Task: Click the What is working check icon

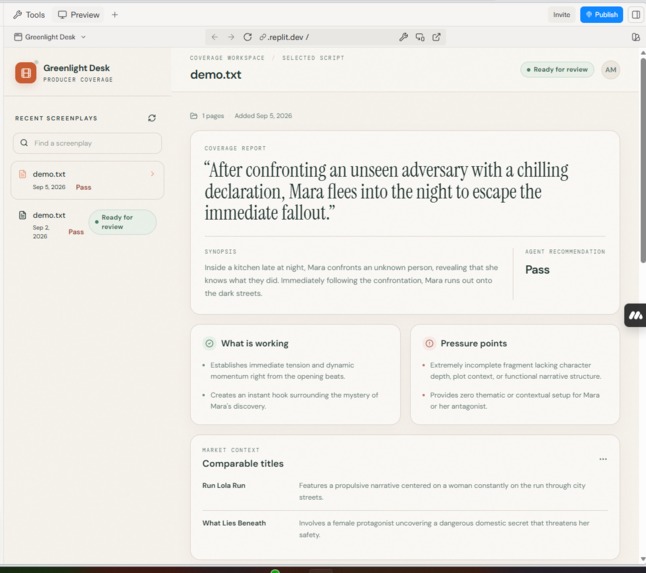Action: tap(209, 343)
